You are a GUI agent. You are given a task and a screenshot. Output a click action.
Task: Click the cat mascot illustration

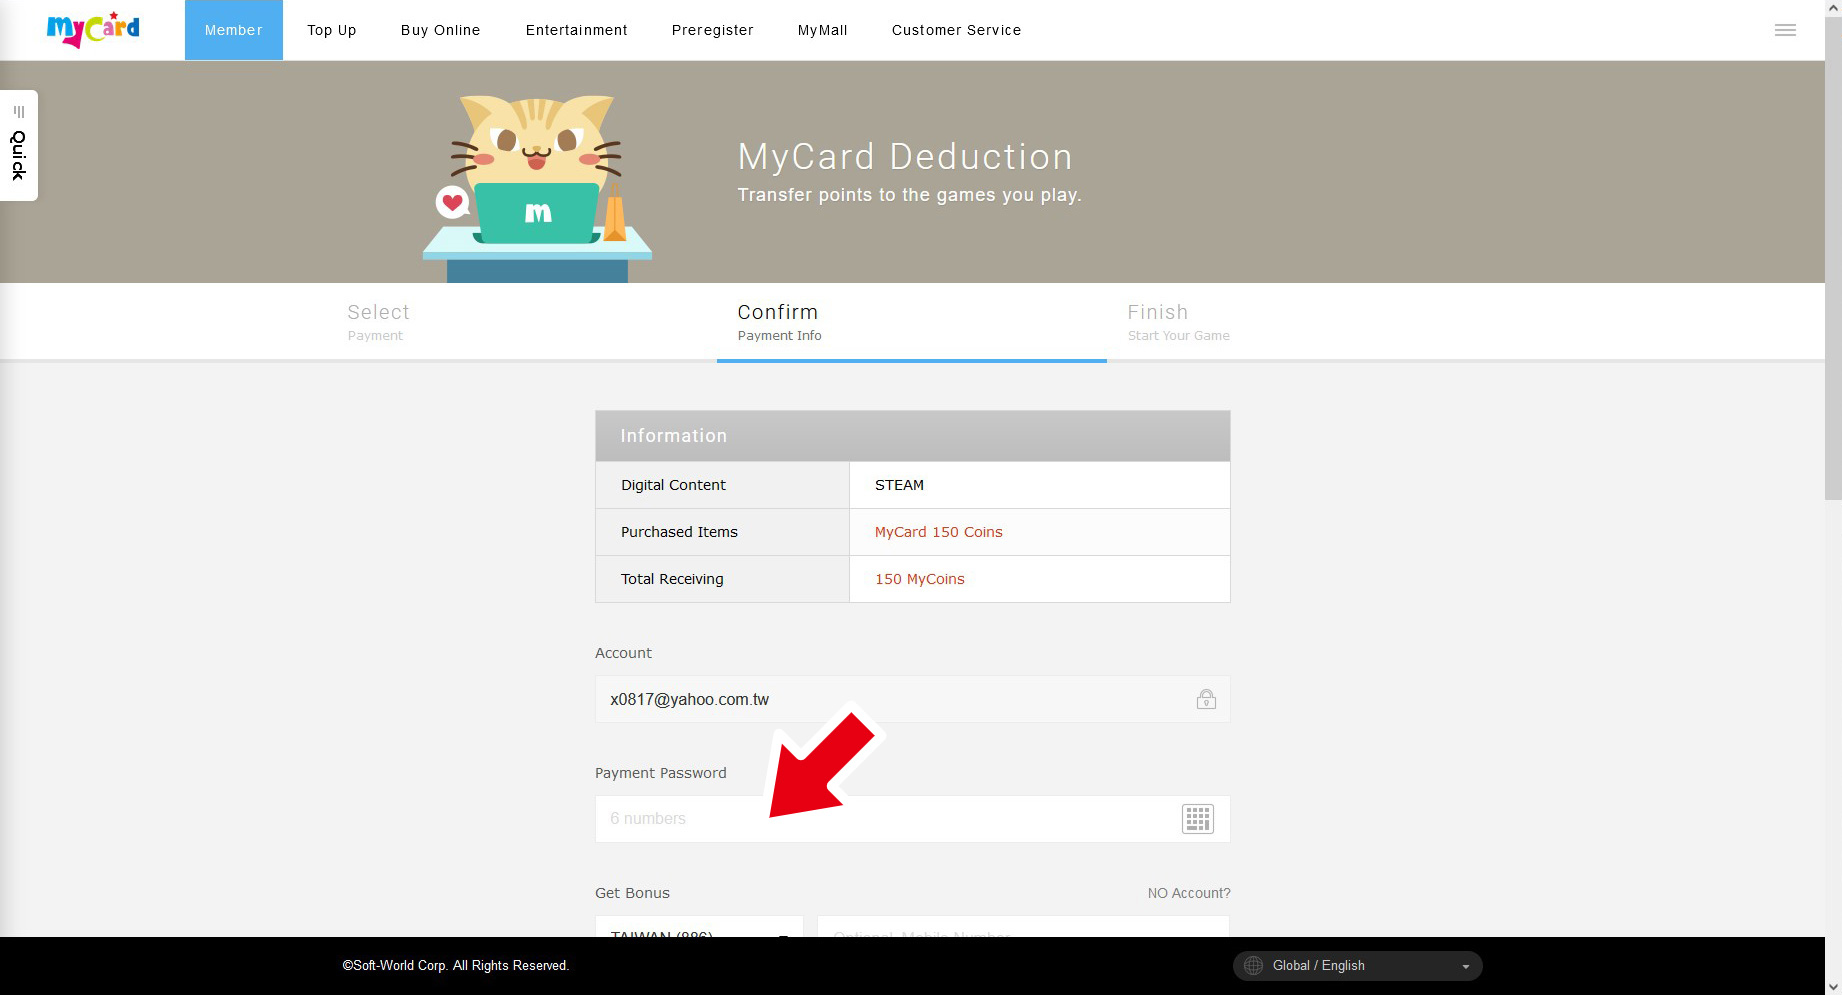pos(537,188)
